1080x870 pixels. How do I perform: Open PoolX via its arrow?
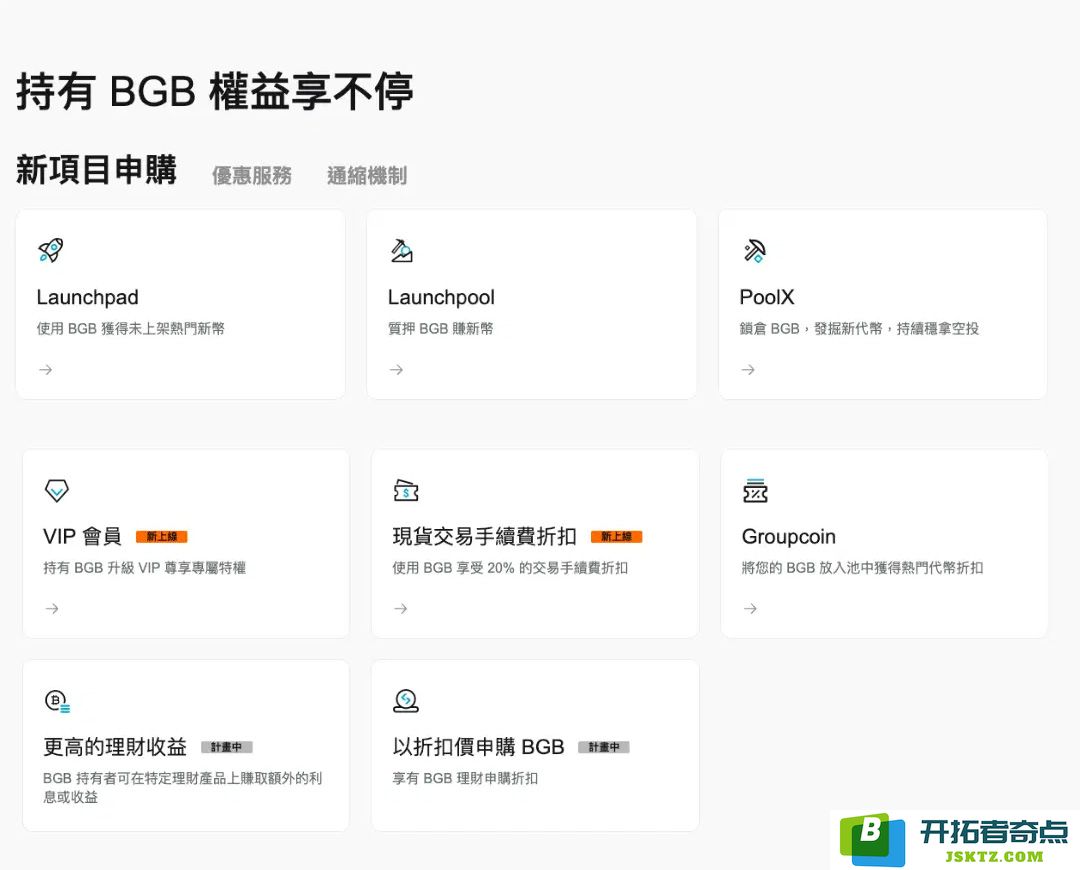(748, 370)
